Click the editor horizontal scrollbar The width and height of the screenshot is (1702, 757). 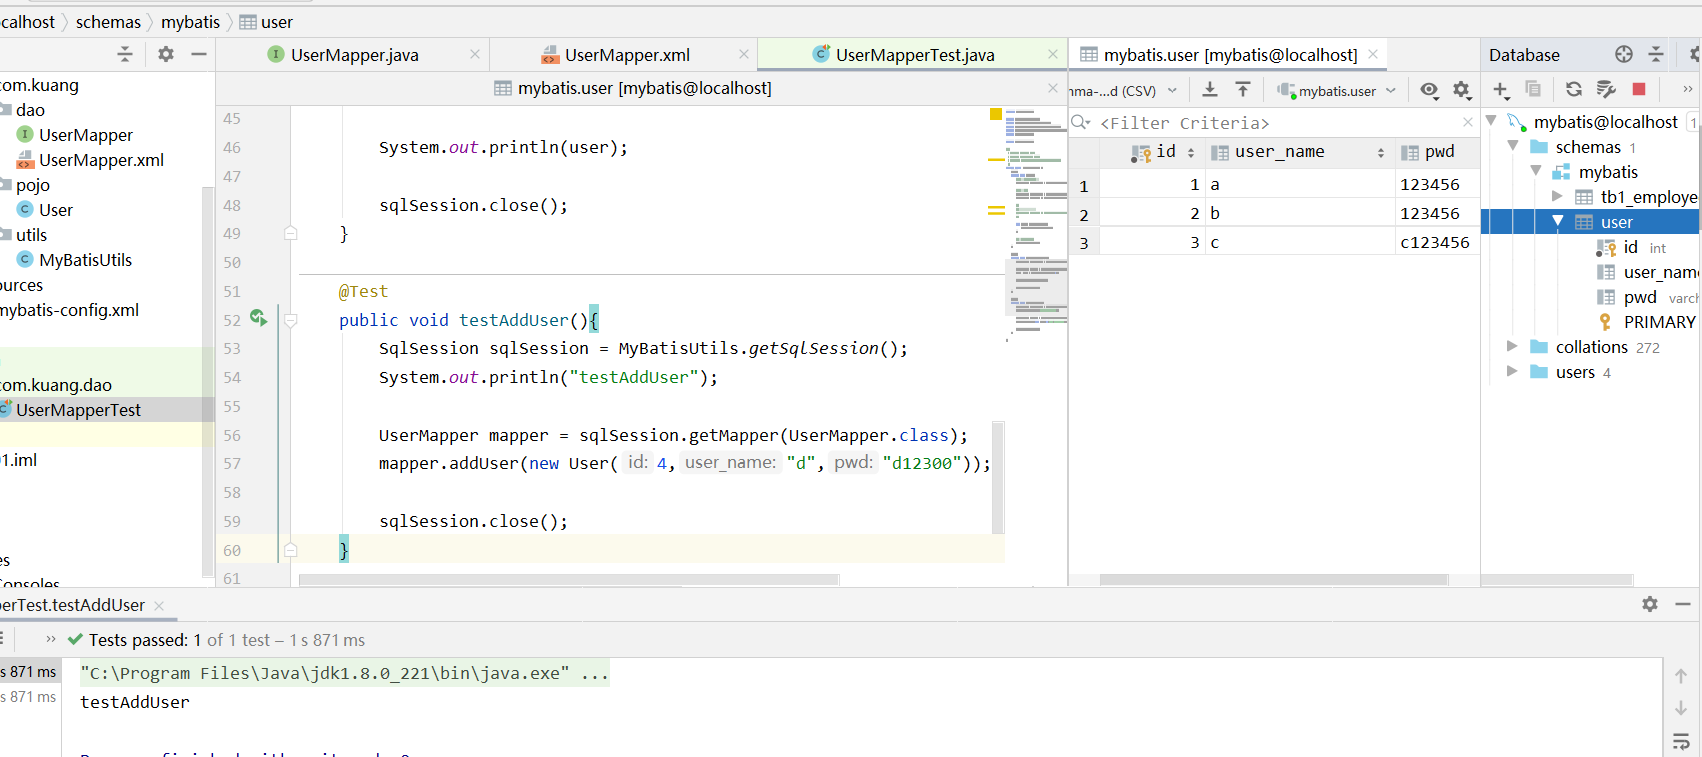(568, 580)
